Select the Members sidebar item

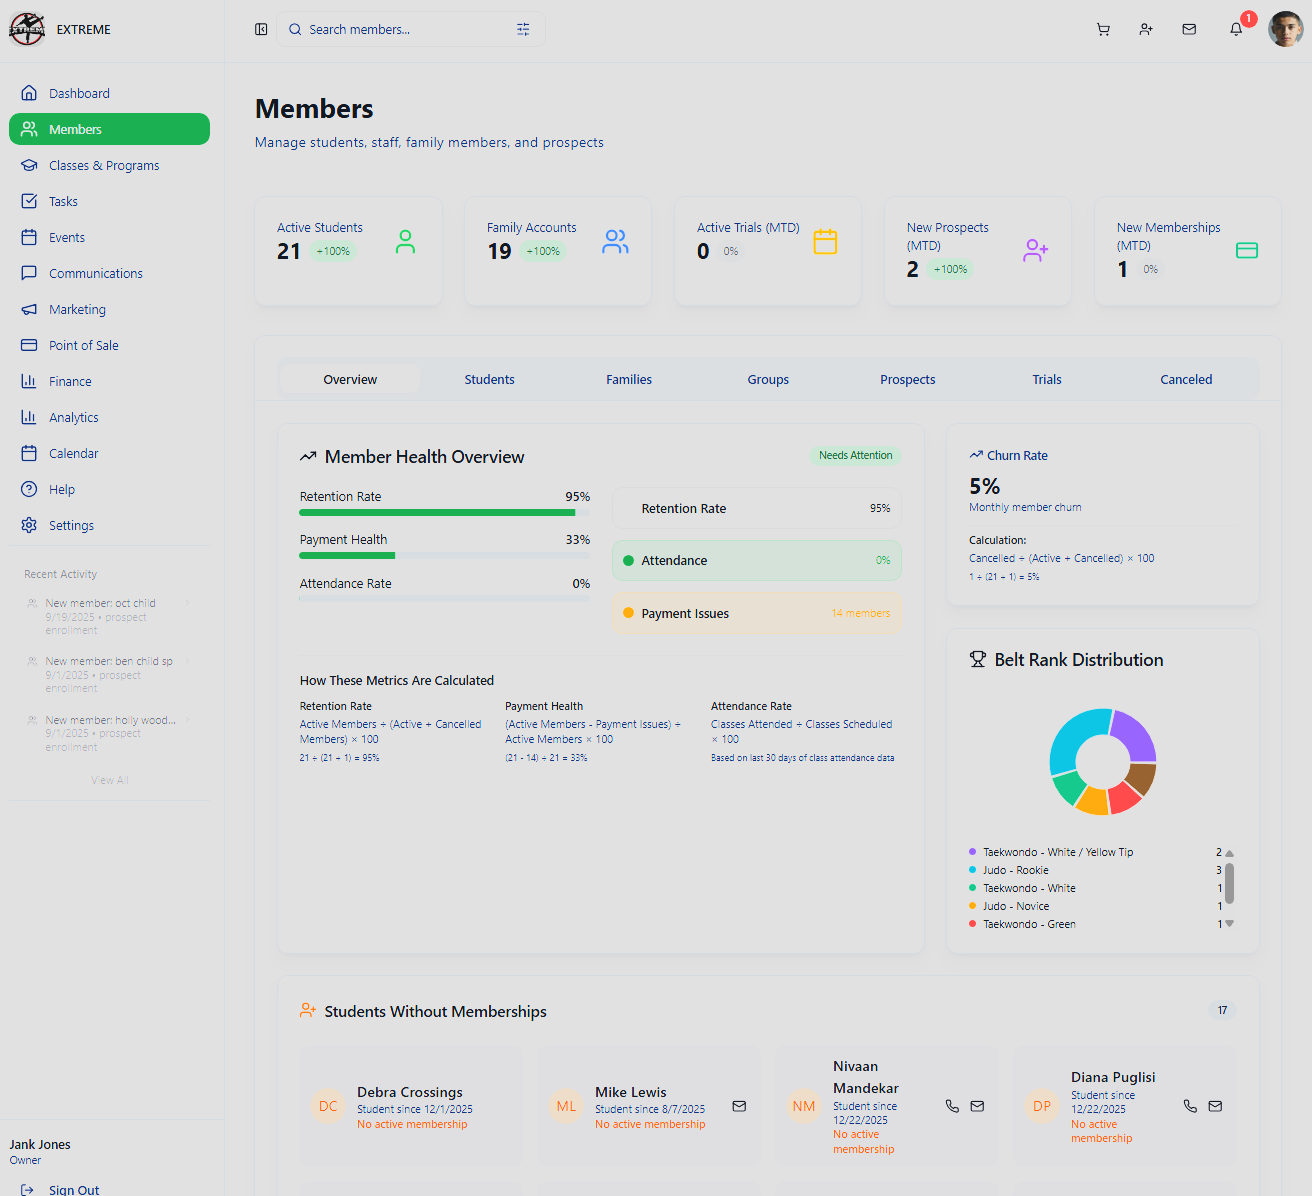[x=109, y=129]
